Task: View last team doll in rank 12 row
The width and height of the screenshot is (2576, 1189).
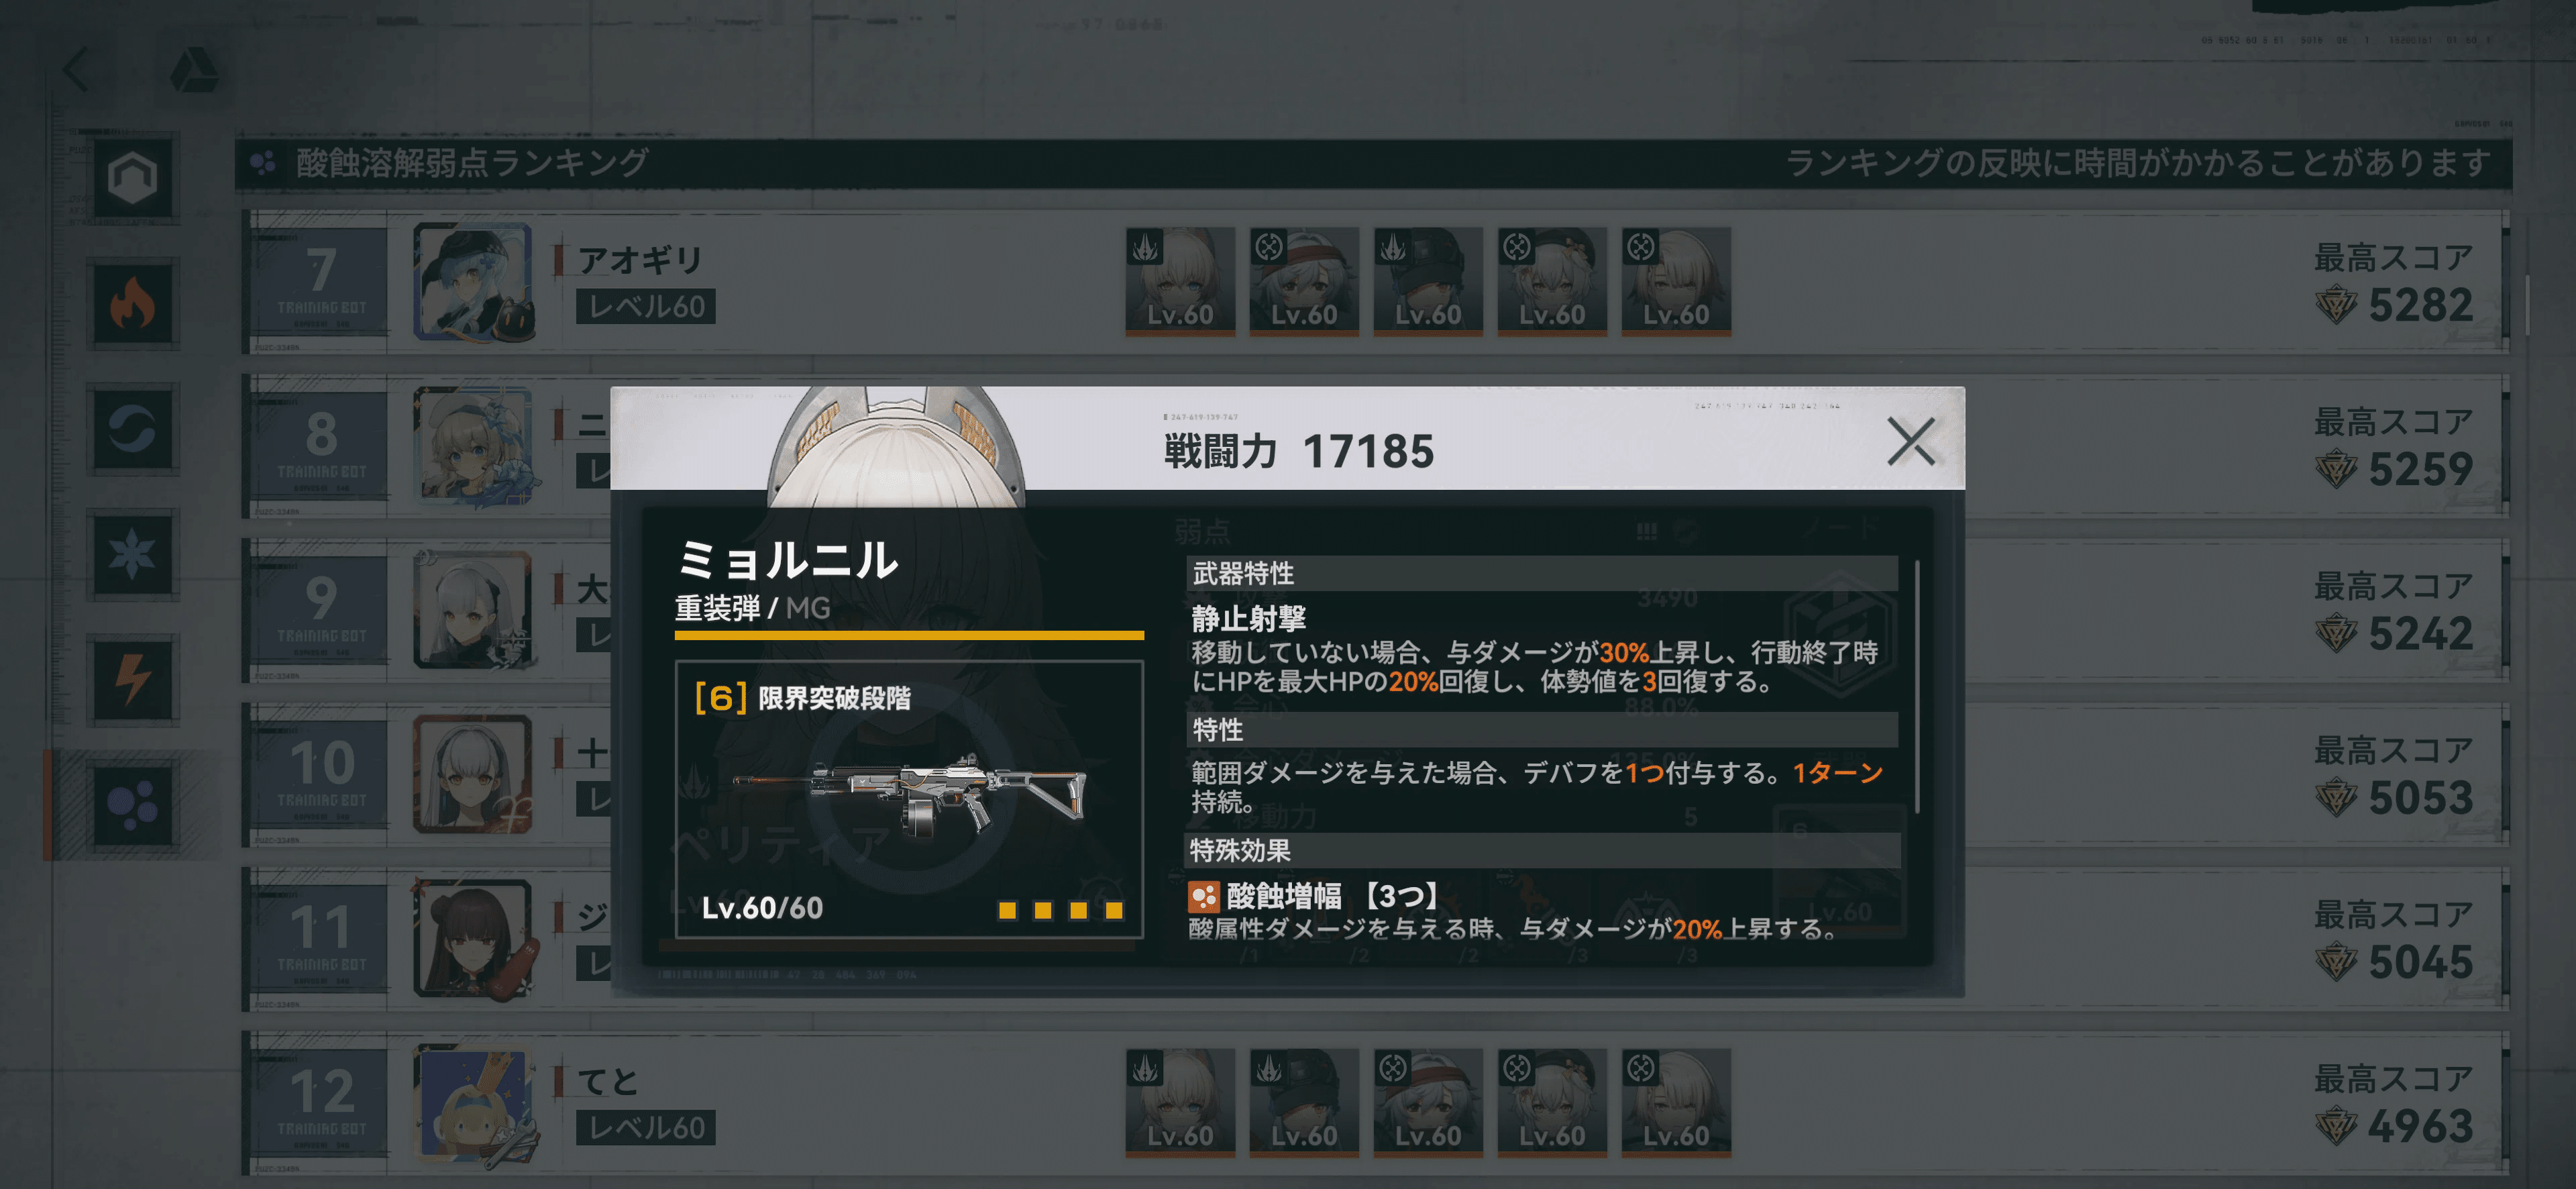Action: coord(1676,1102)
